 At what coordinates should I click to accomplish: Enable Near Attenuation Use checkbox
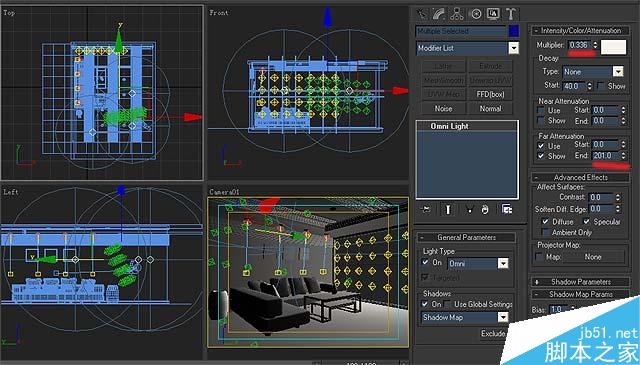541,111
